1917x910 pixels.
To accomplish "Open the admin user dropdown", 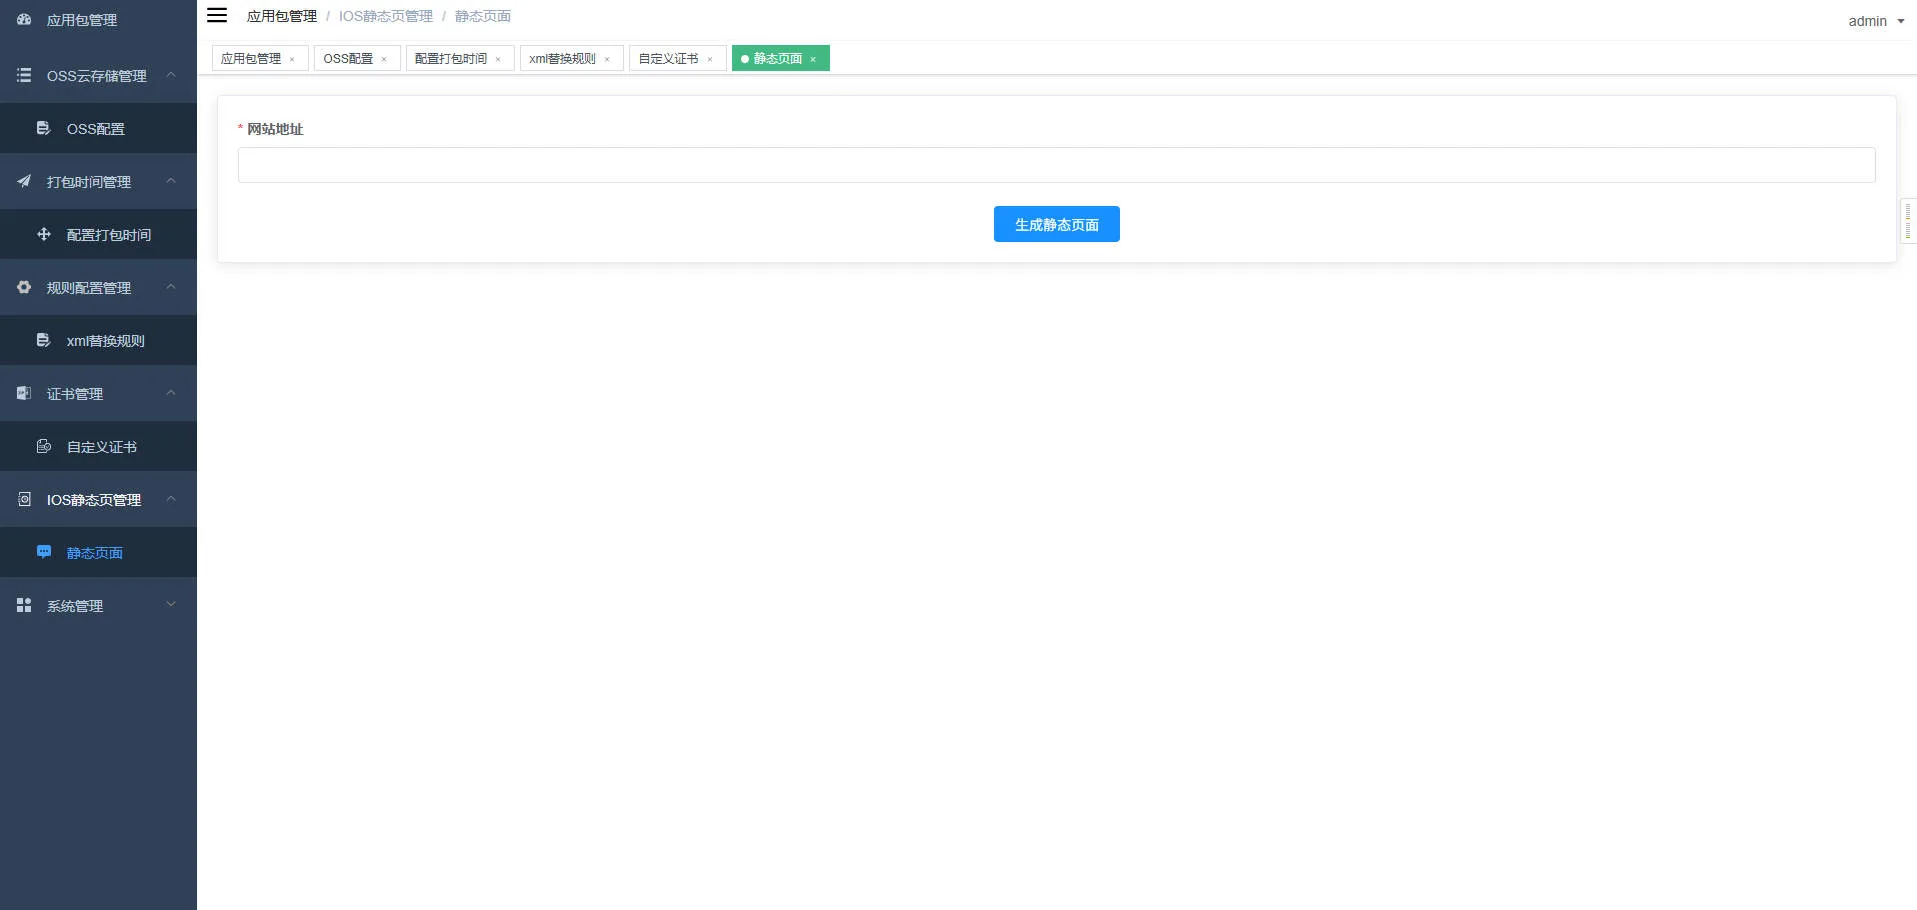I will pos(1876,21).
